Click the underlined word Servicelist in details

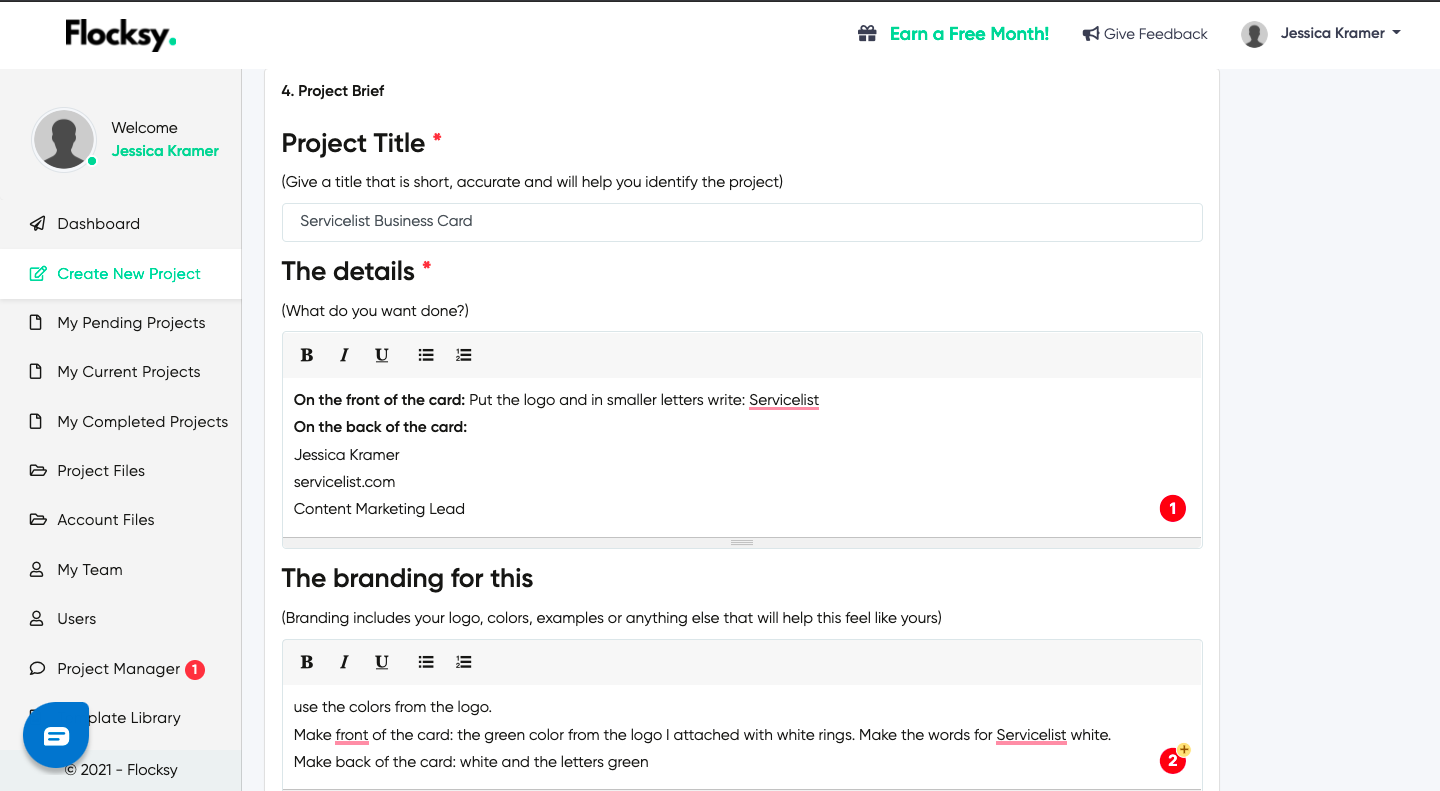coord(784,400)
